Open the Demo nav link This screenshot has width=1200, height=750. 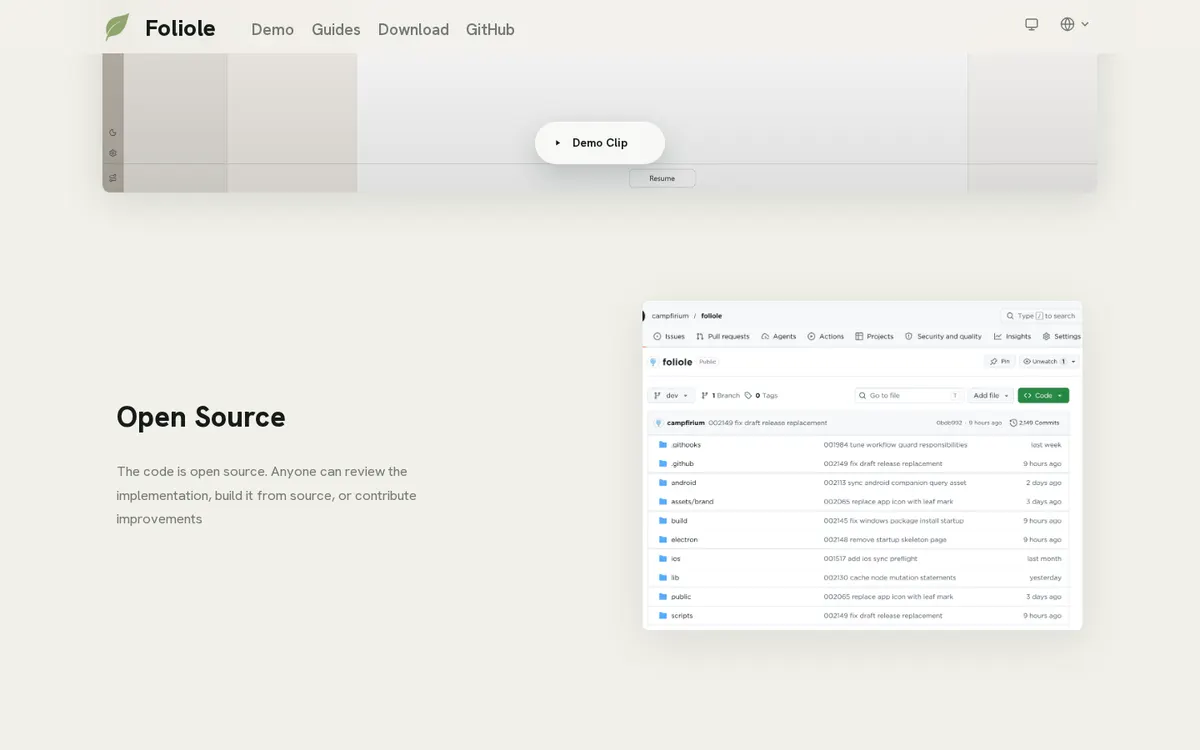pos(272,29)
